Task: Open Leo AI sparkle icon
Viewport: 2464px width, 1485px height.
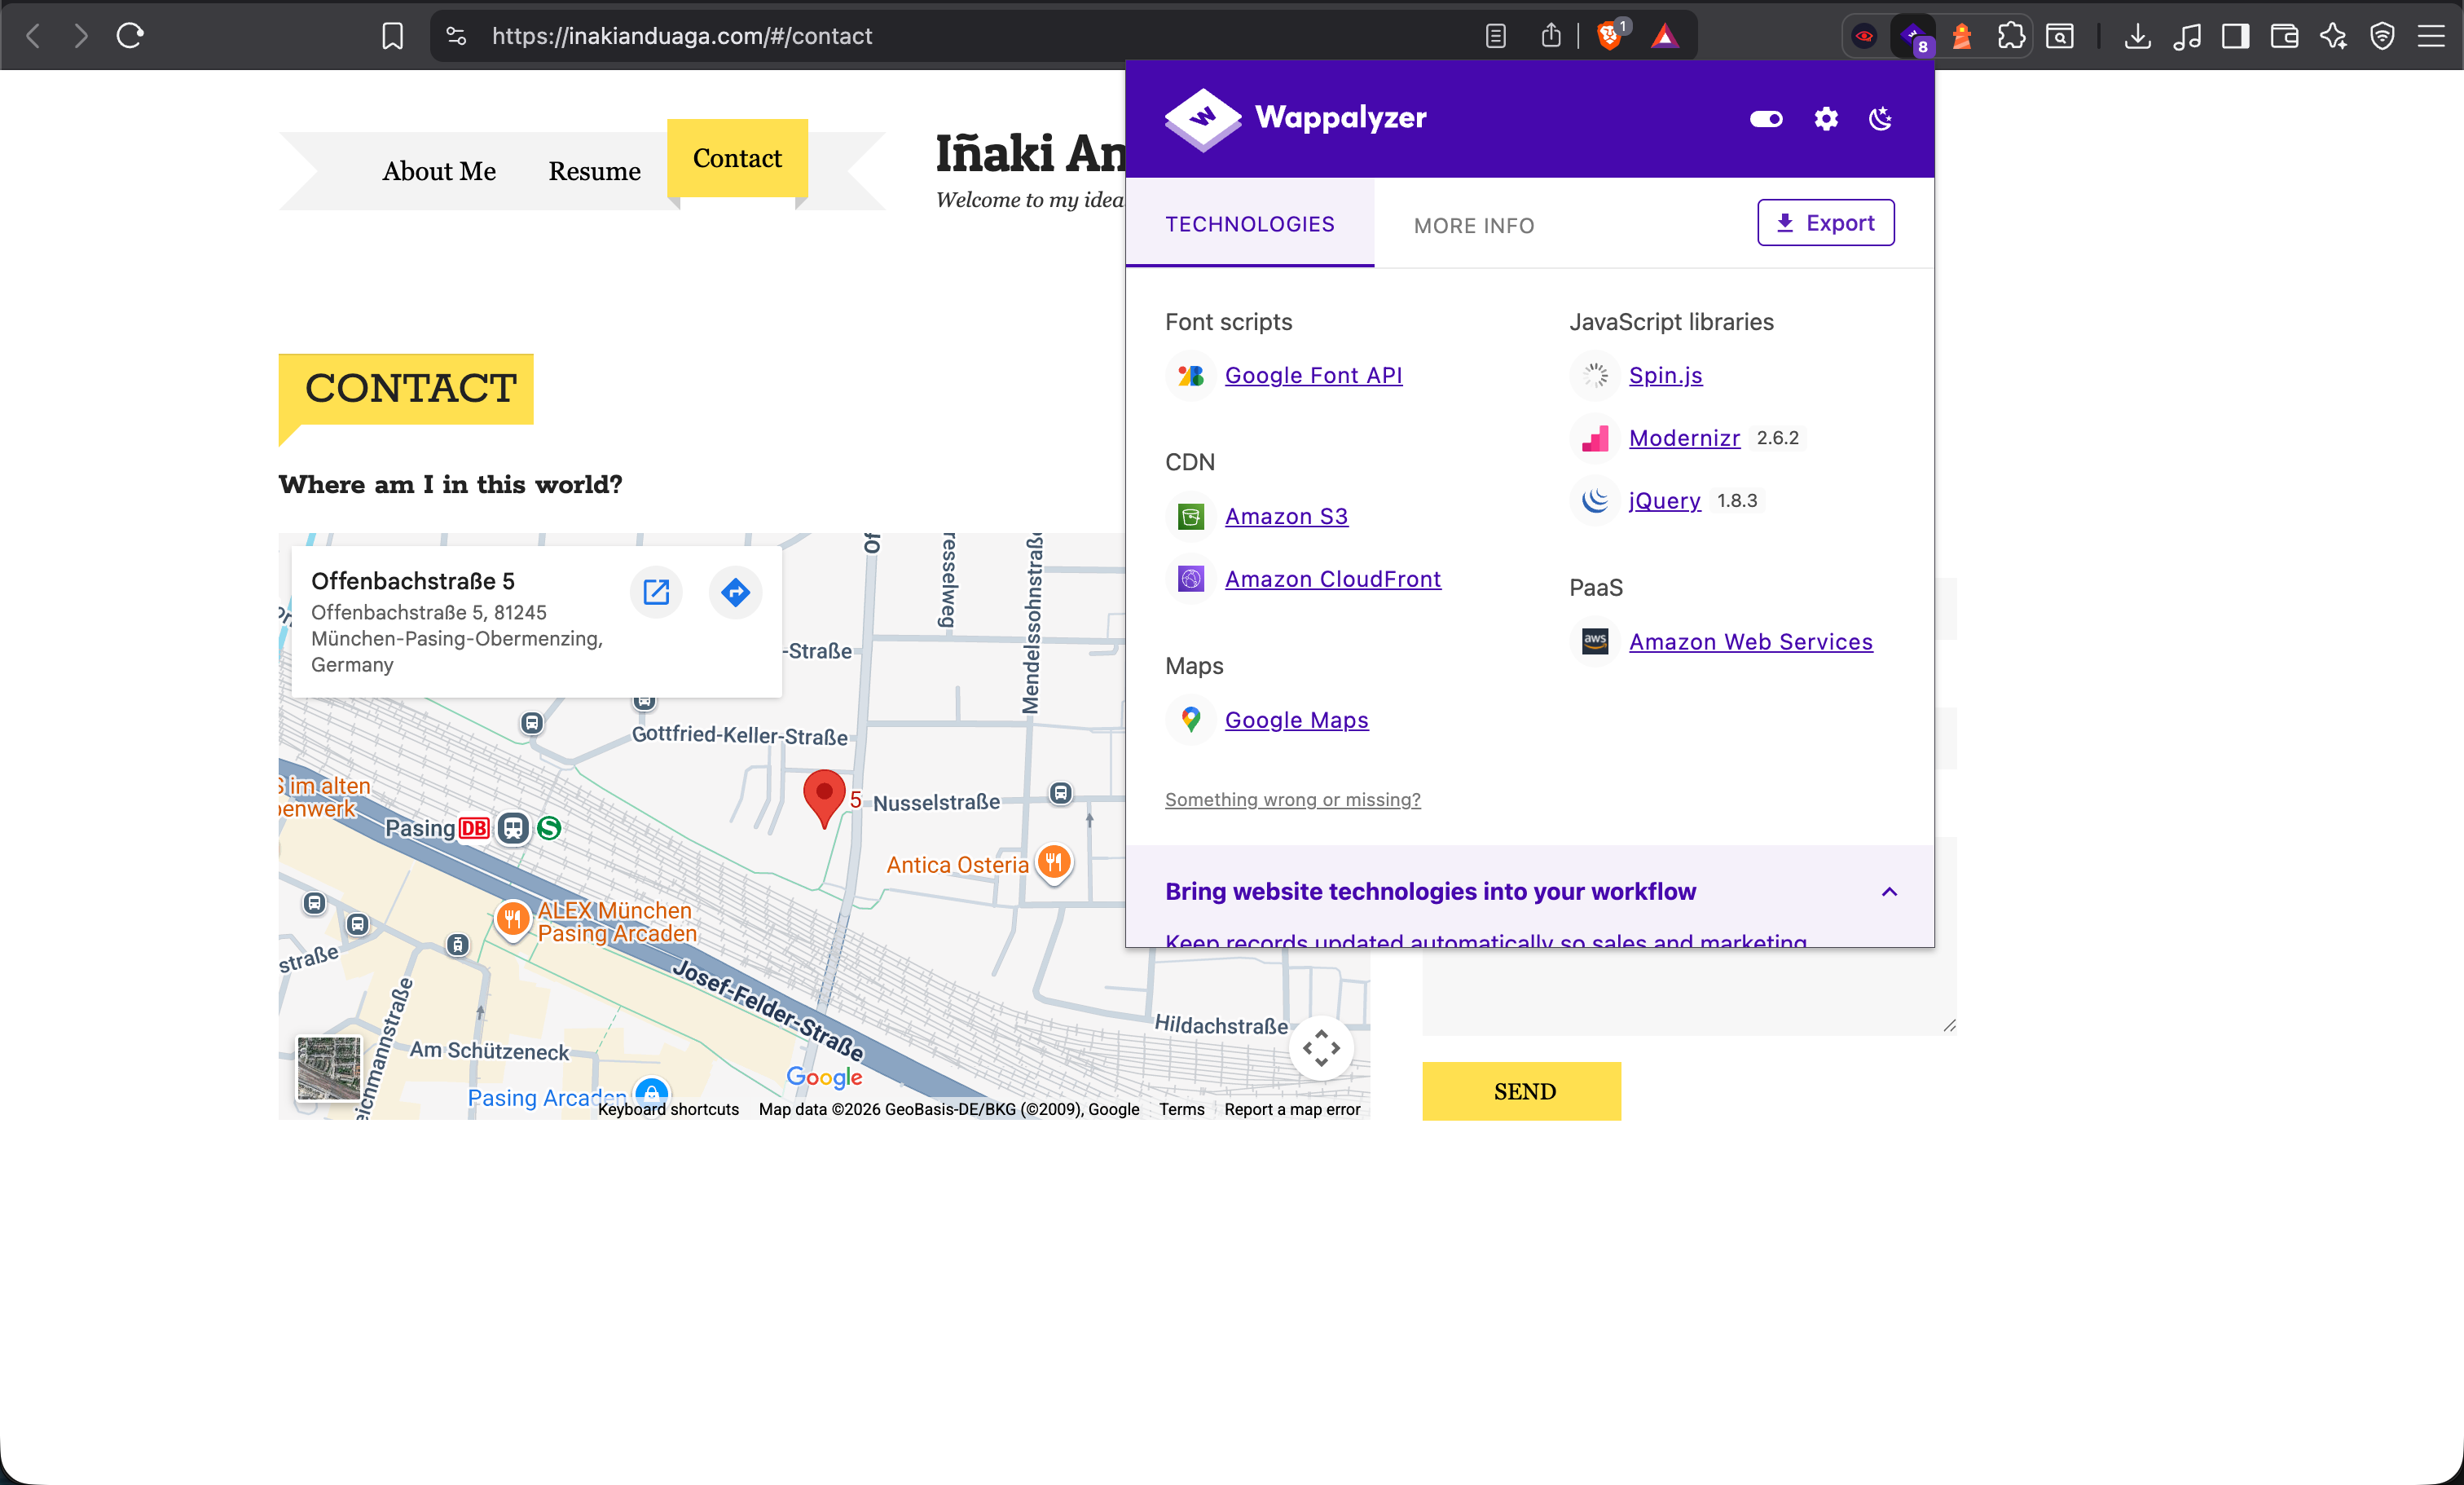Action: click(2334, 36)
